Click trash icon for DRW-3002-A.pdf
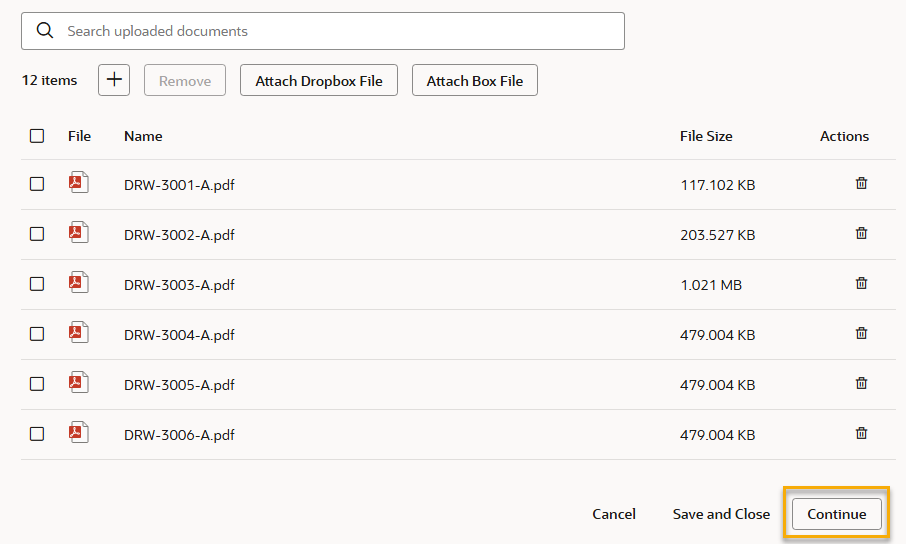This screenshot has height=544, width=906. click(861, 234)
